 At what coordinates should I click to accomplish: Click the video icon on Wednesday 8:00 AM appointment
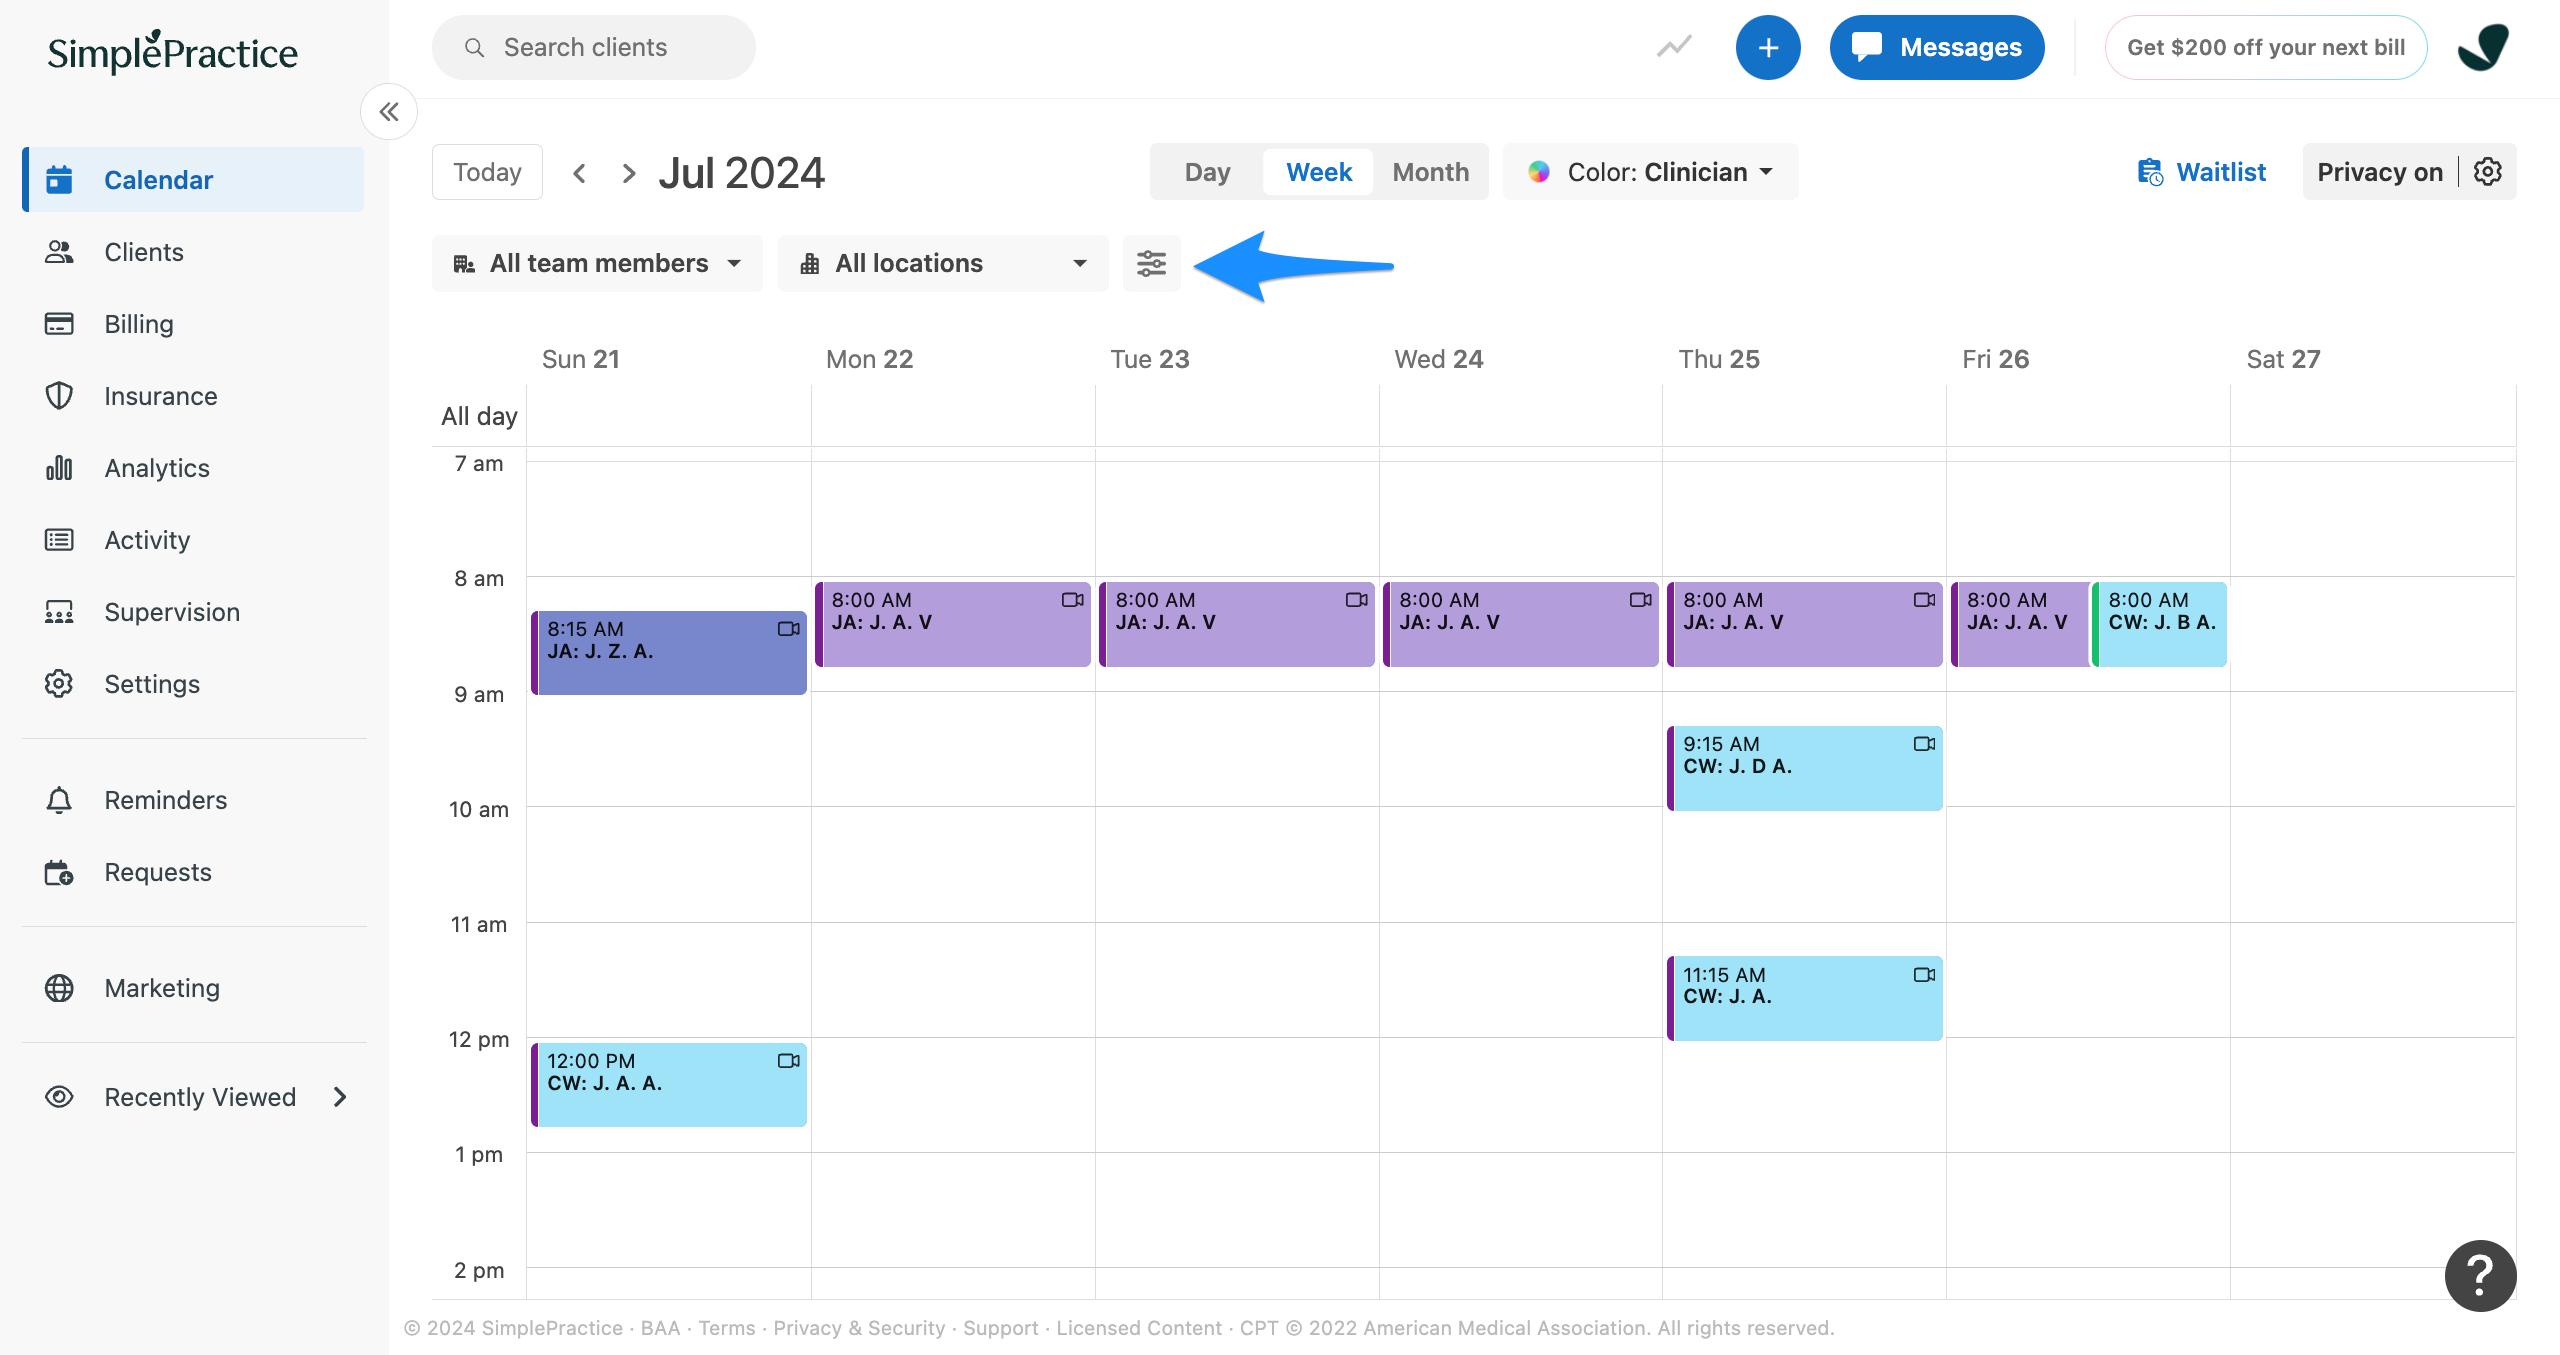pos(1641,600)
